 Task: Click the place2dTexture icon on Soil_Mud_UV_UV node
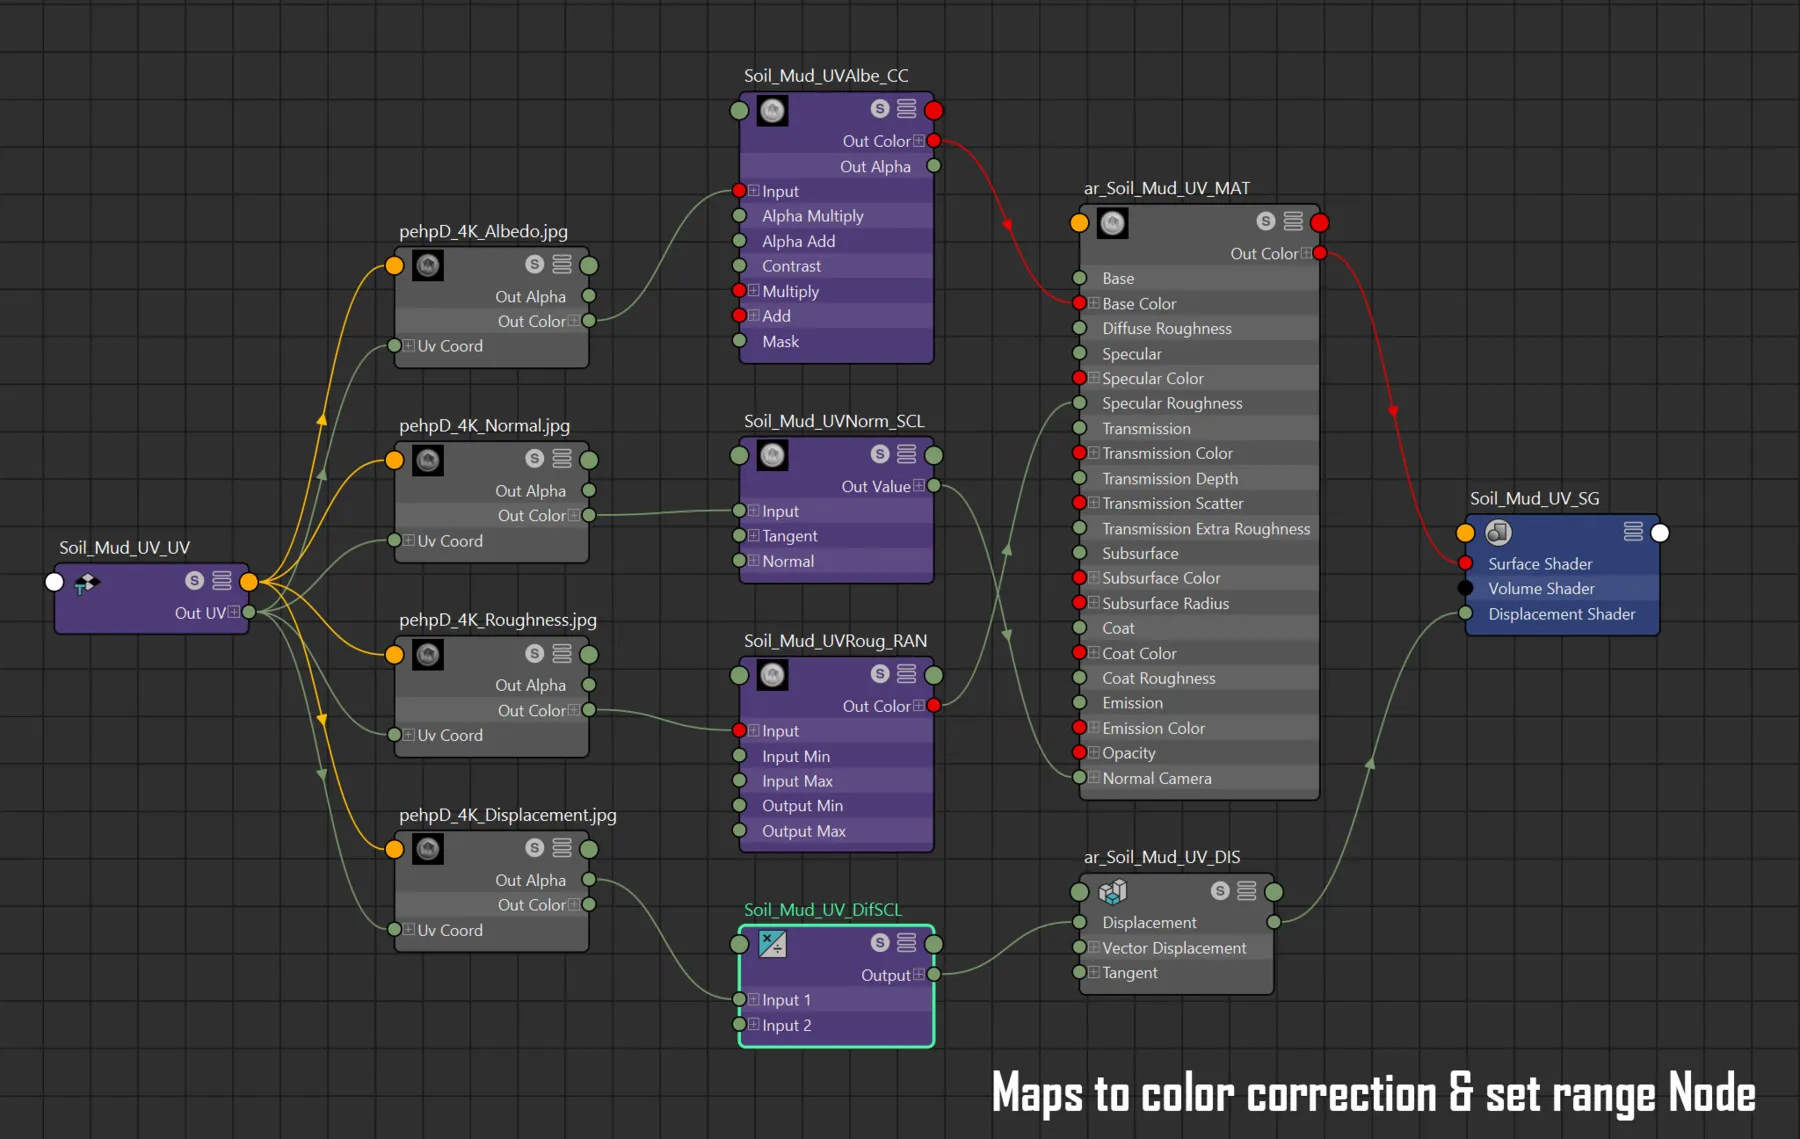tap(87, 582)
